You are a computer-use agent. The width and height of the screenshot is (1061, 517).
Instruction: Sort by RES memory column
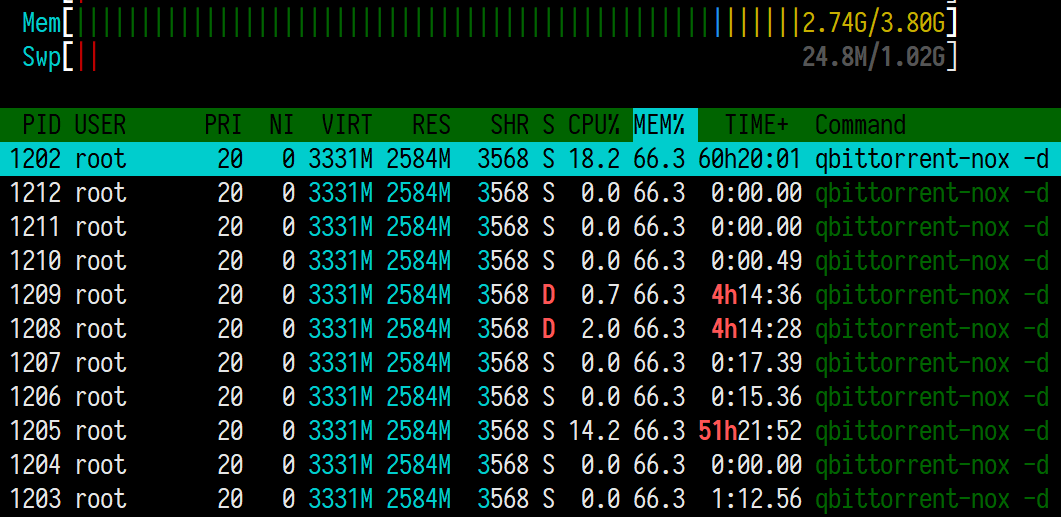(x=431, y=125)
